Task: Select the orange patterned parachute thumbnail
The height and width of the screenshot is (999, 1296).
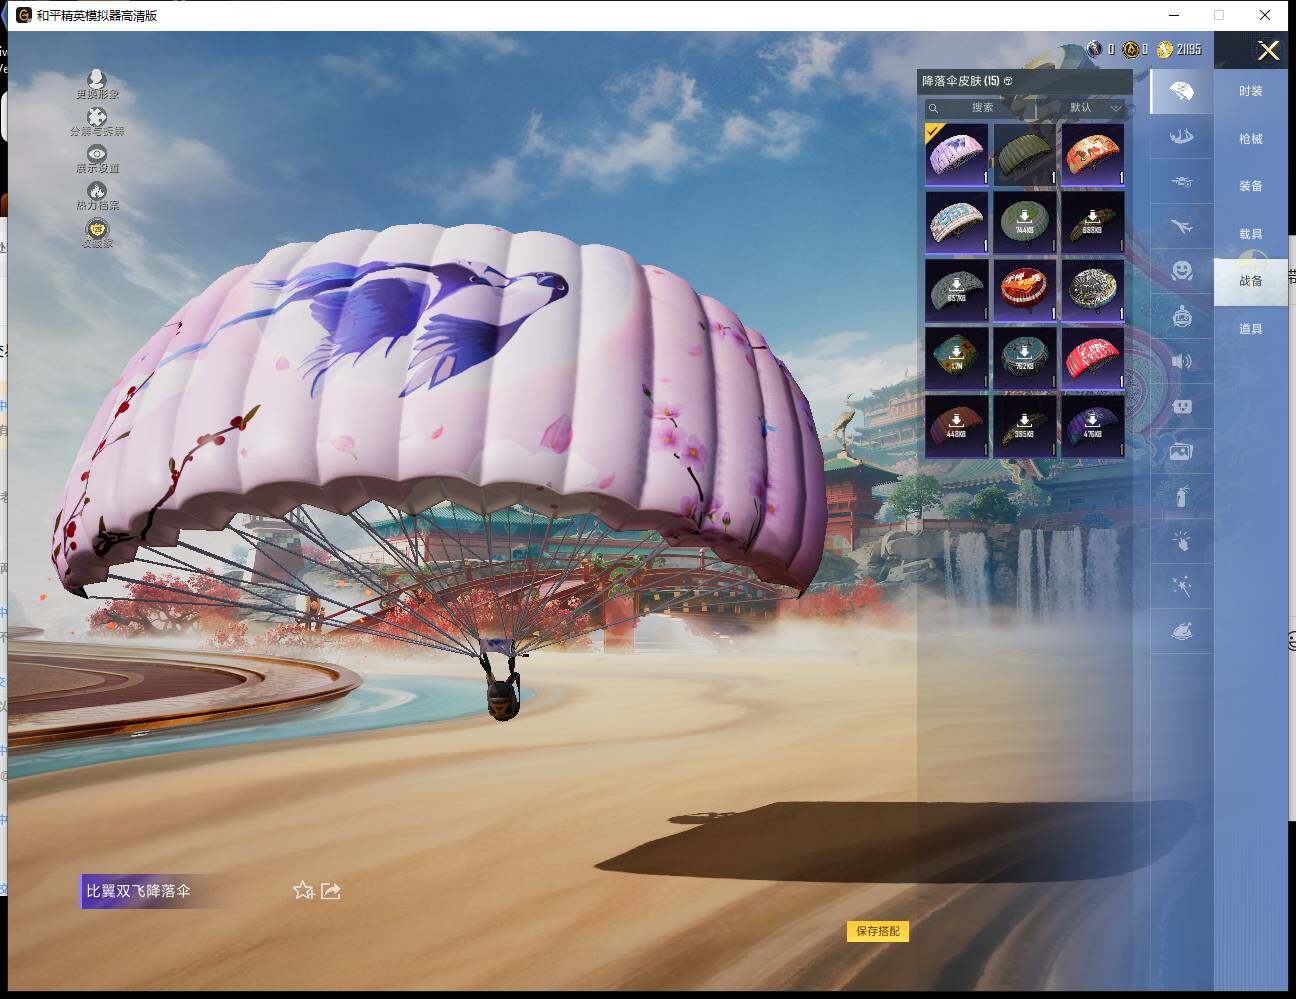Action: click(x=1093, y=154)
